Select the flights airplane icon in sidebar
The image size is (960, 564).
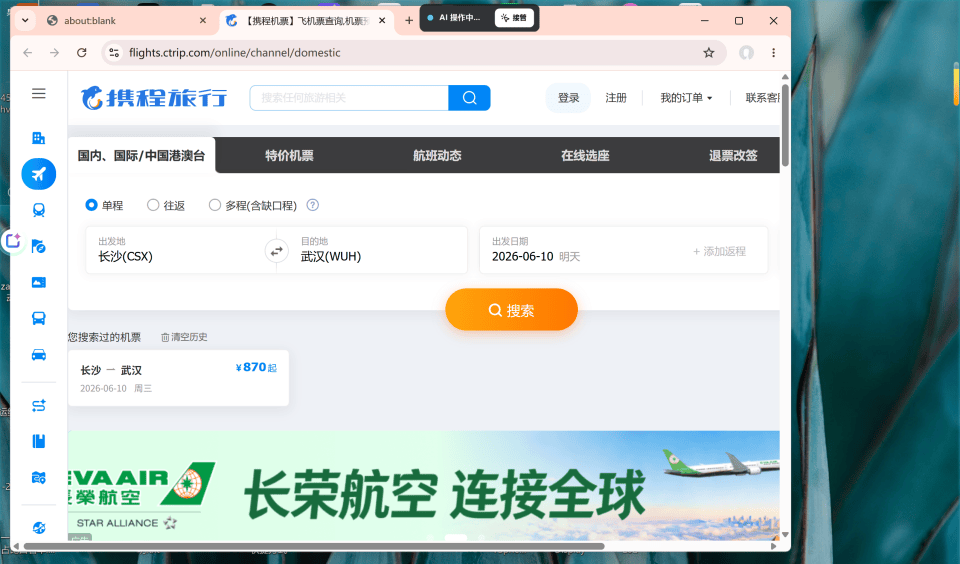pyautogui.click(x=39, y=174)
